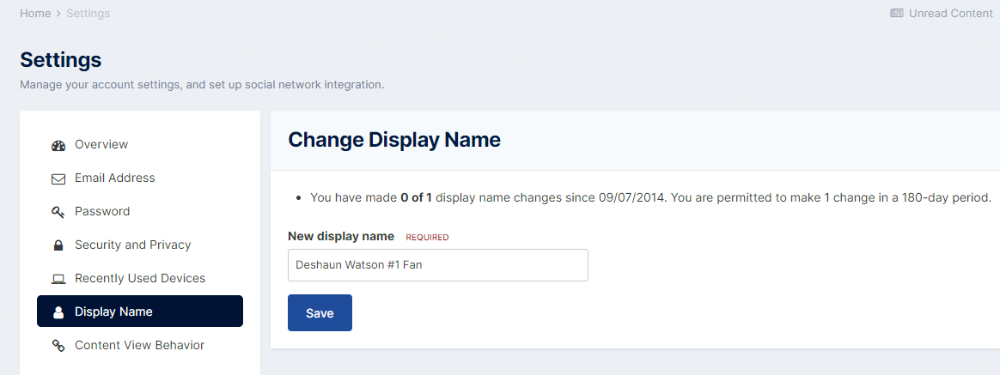
Task: Open Content View Behavior settings
Action: pyautogui.click(x=140, y=345)
